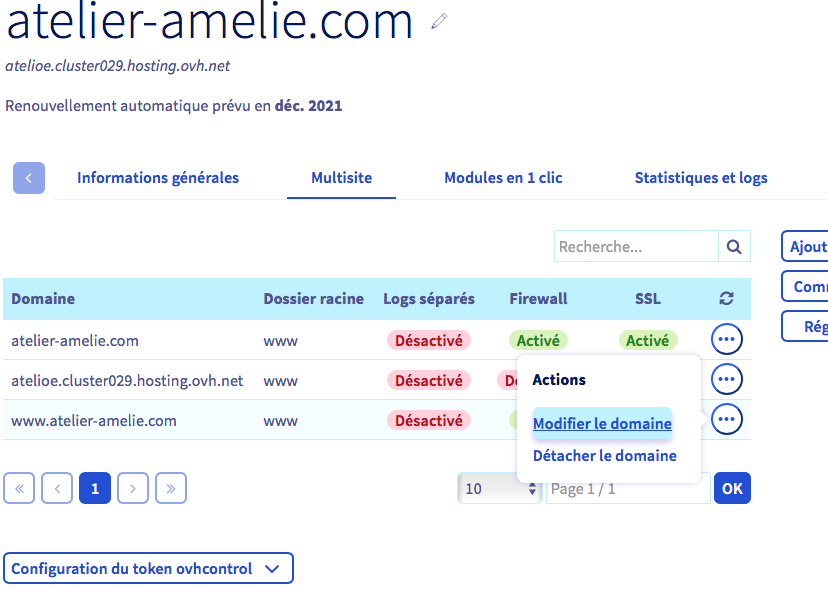Go to the next page of results

point(133,488)
